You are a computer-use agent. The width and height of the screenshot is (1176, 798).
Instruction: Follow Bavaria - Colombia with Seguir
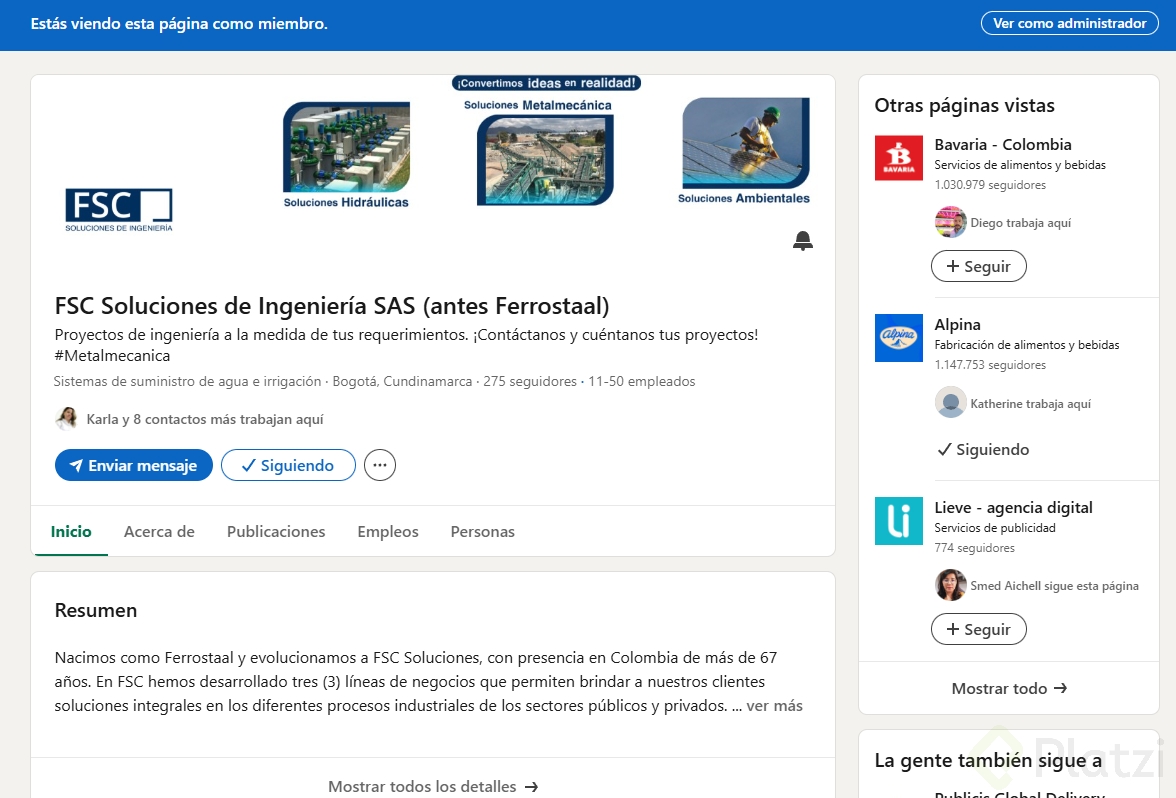coord(978,266)
